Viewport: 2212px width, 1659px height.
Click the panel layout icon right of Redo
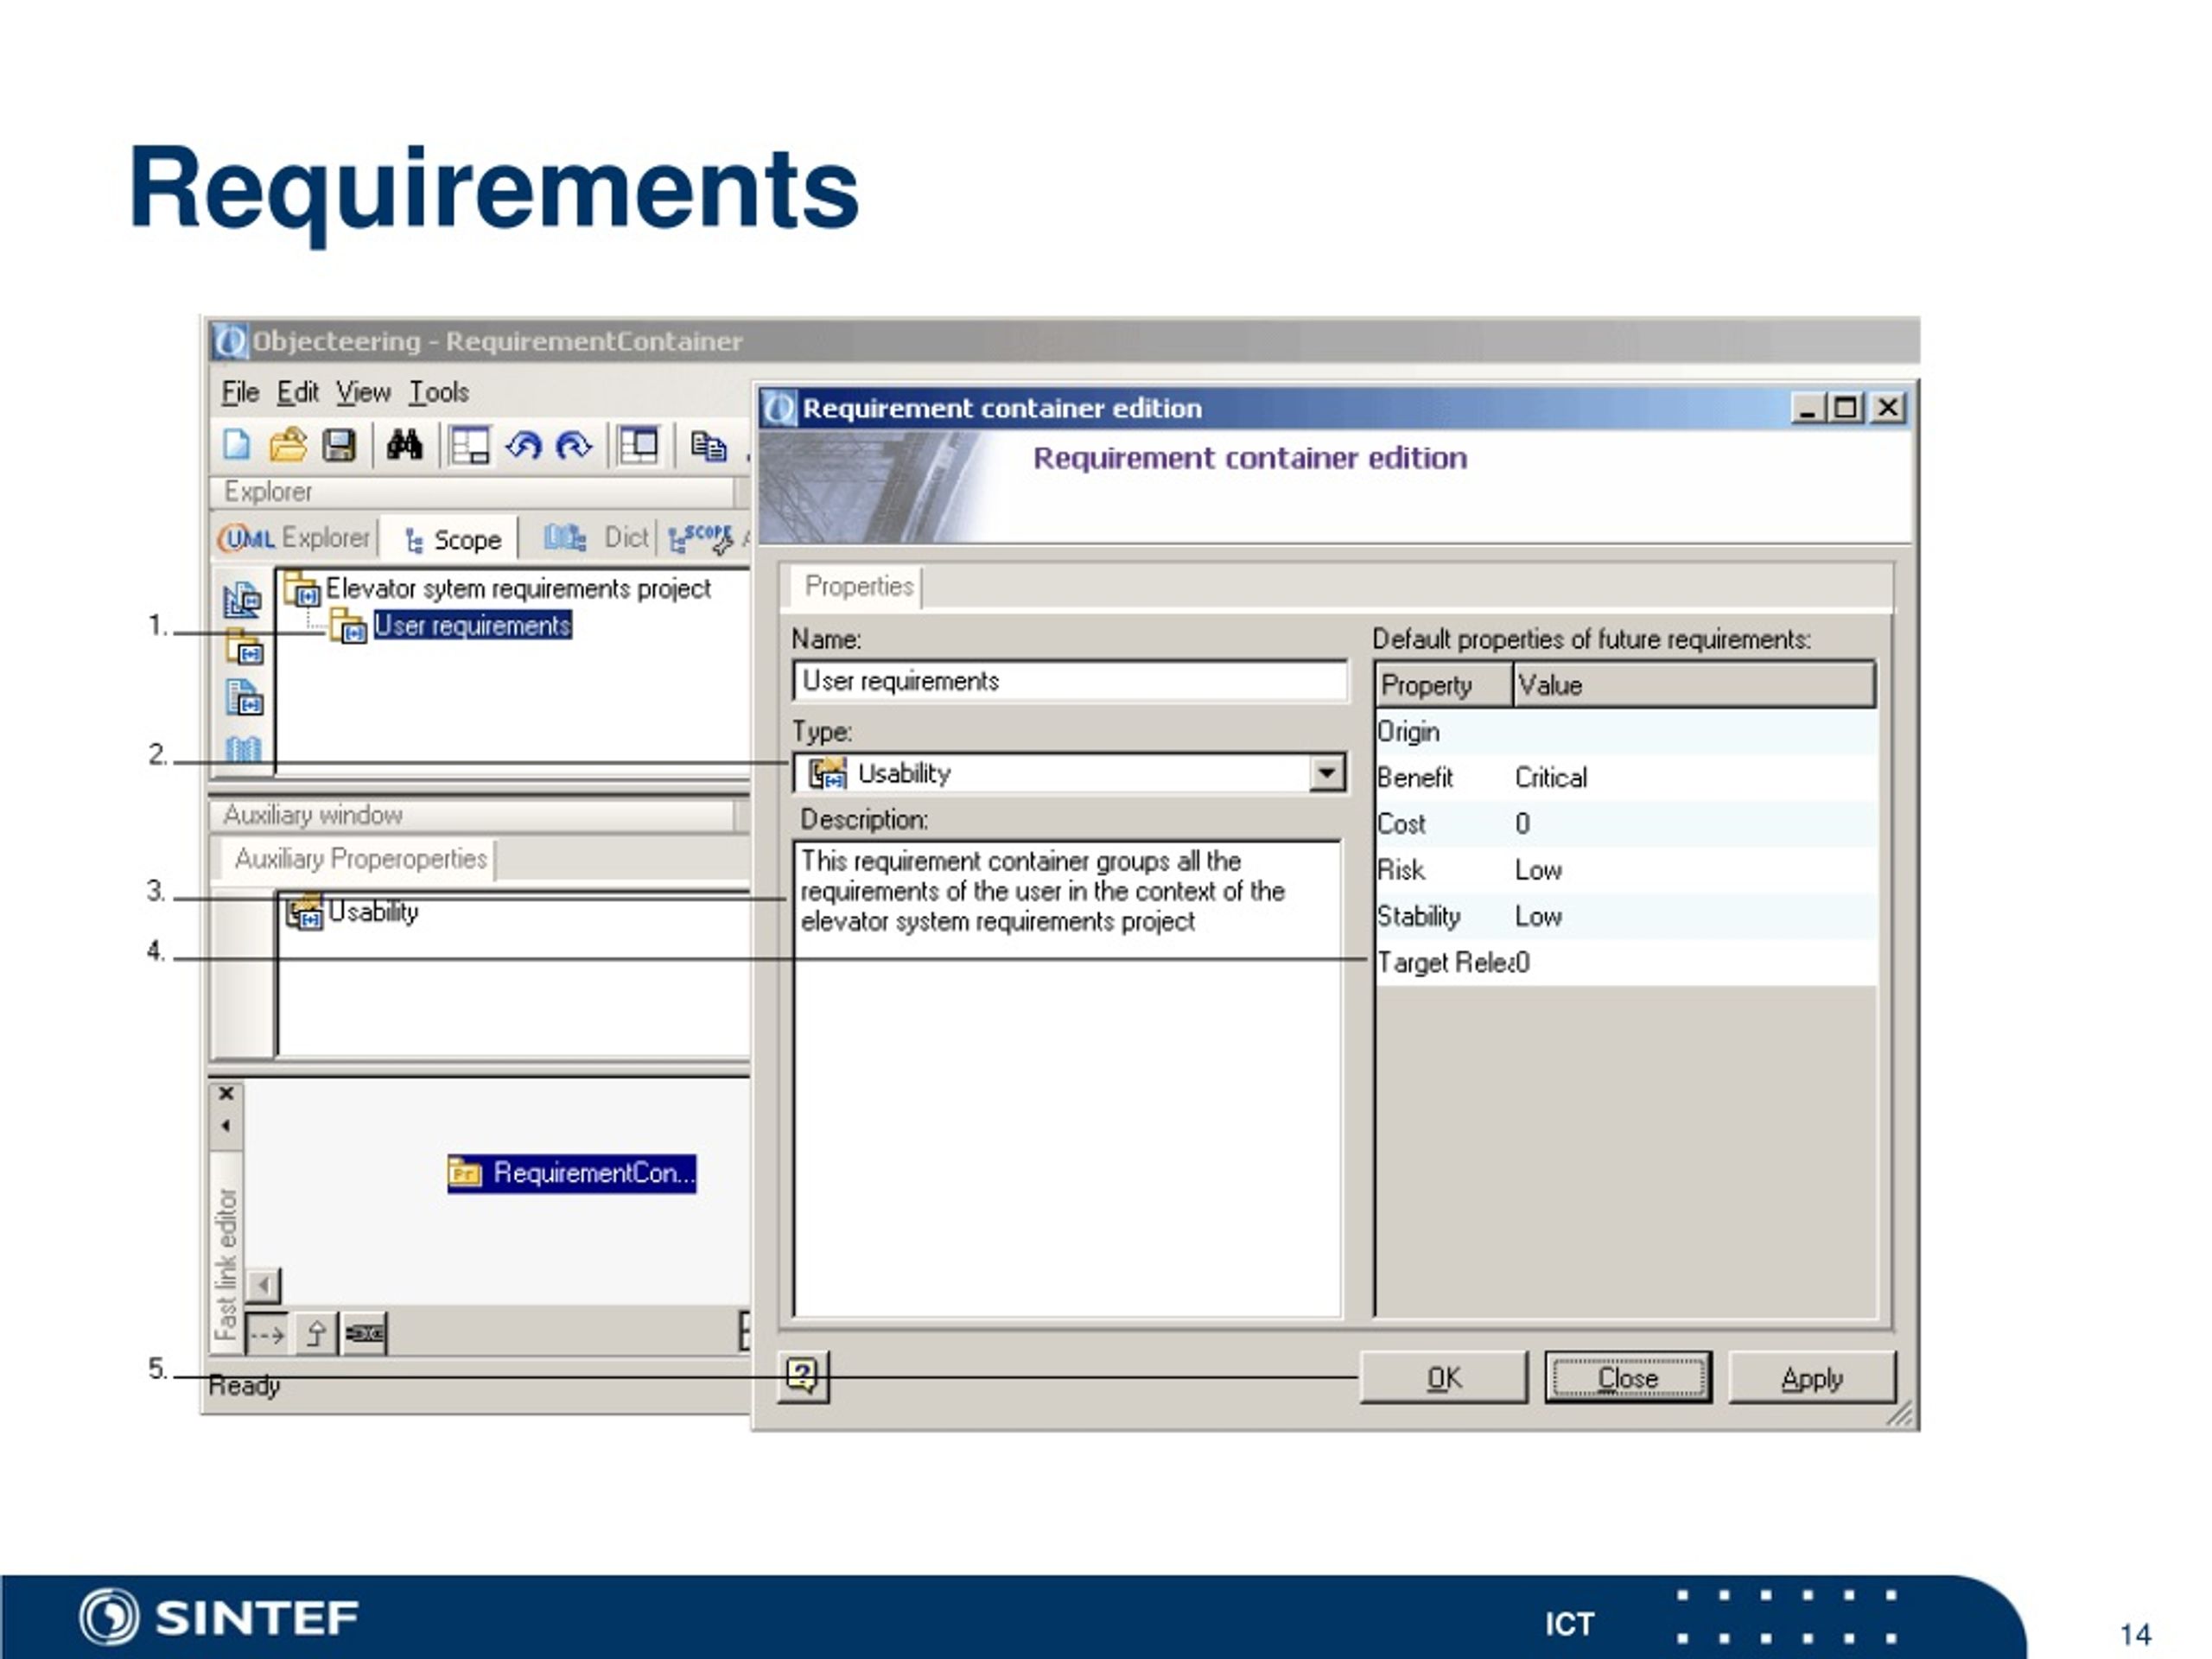638,445
